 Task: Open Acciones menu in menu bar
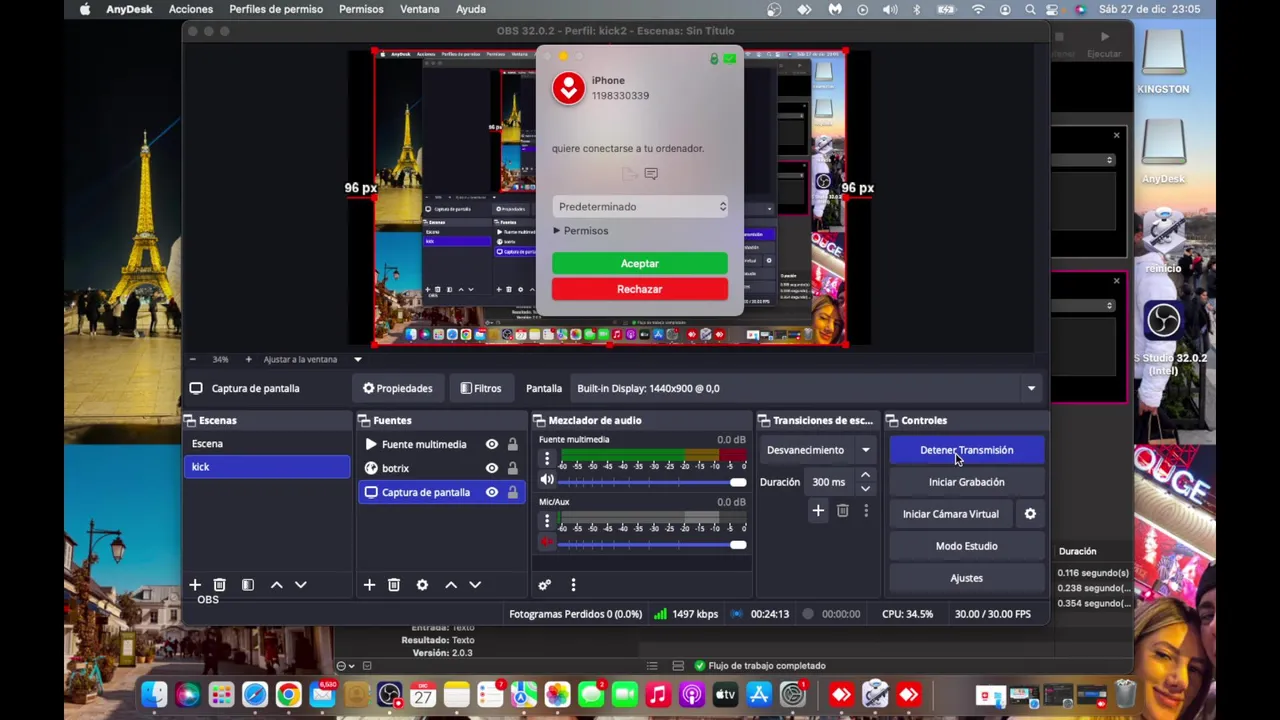(190, 9)
